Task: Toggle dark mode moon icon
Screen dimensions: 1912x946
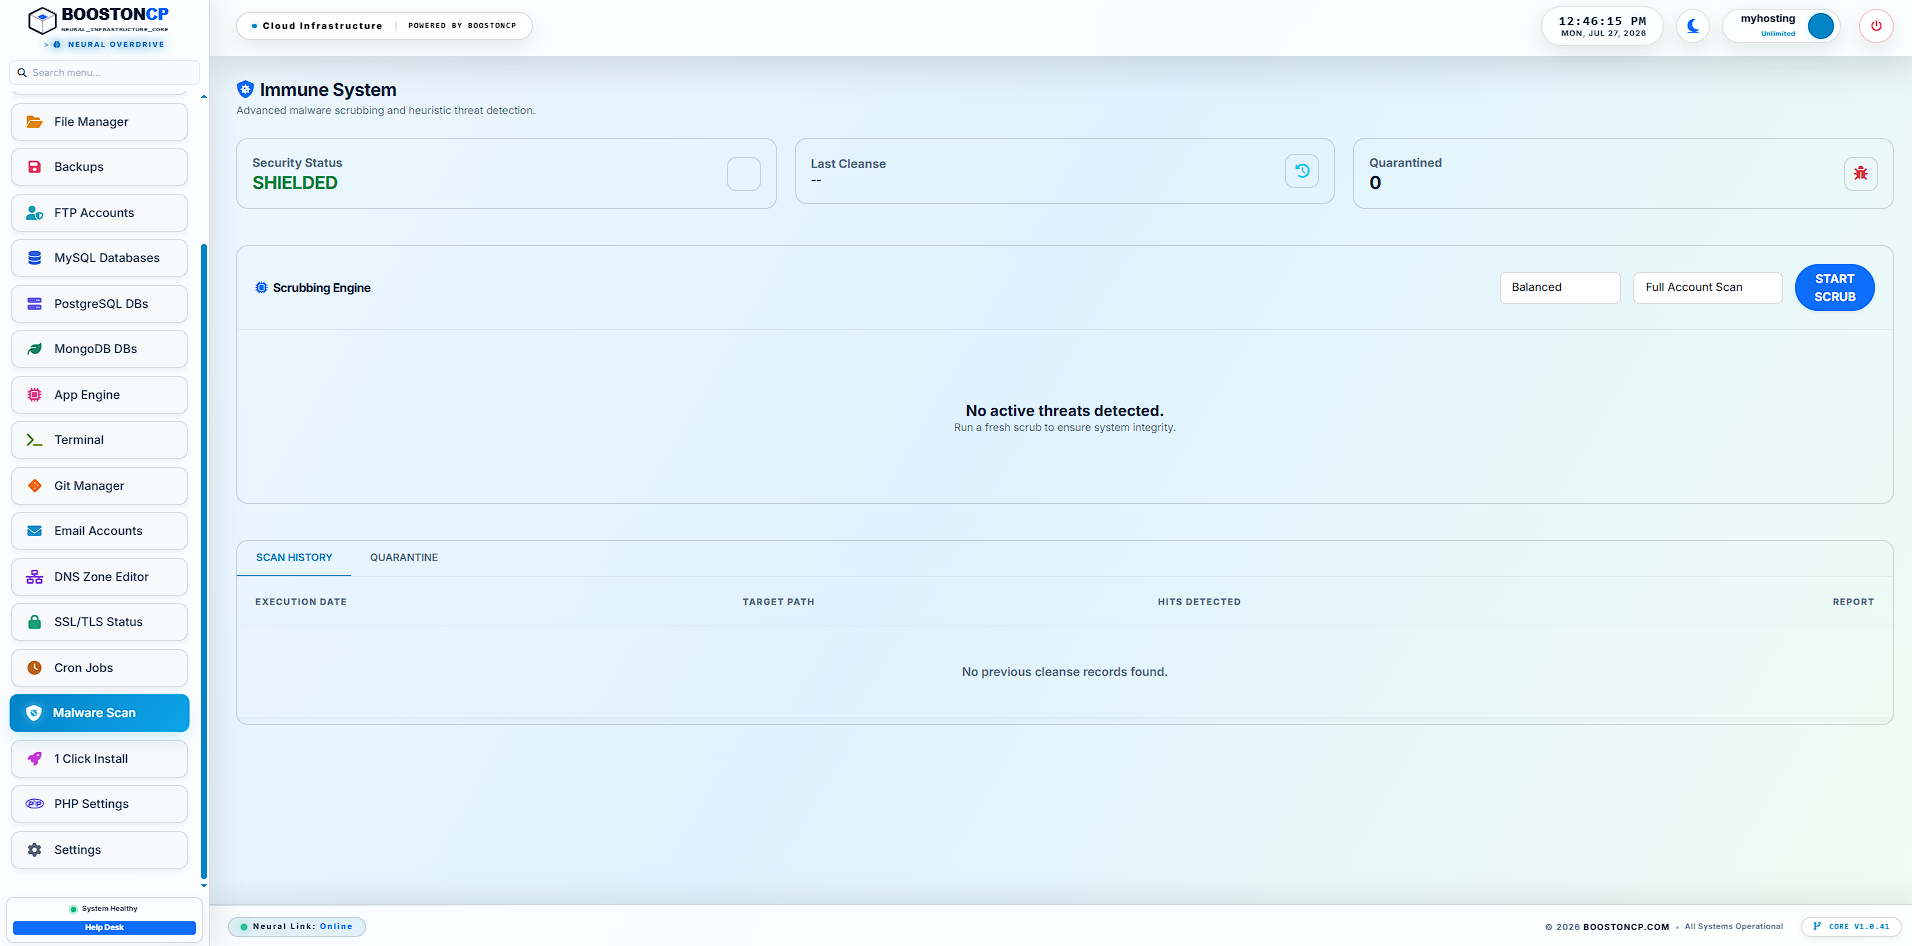Action: click(1692, 26)
